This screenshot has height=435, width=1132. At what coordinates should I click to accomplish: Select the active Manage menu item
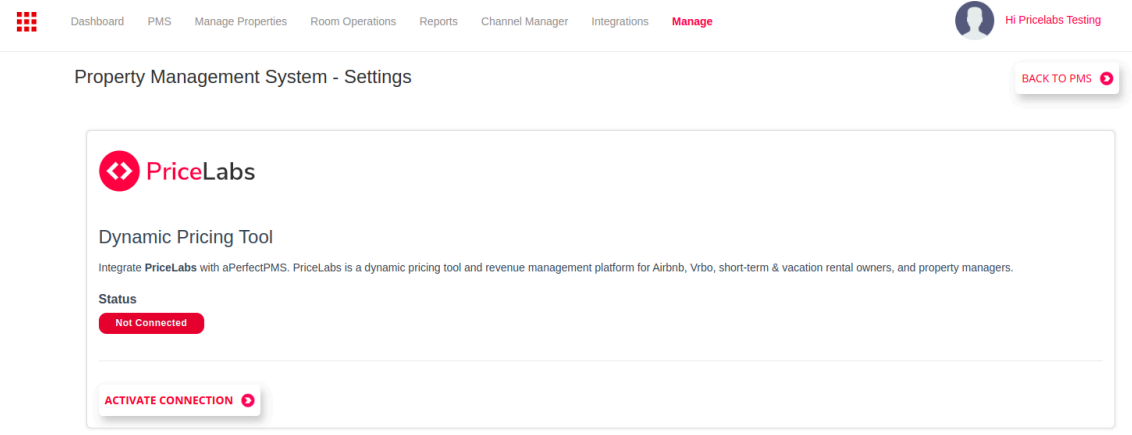tap(692, 22)
